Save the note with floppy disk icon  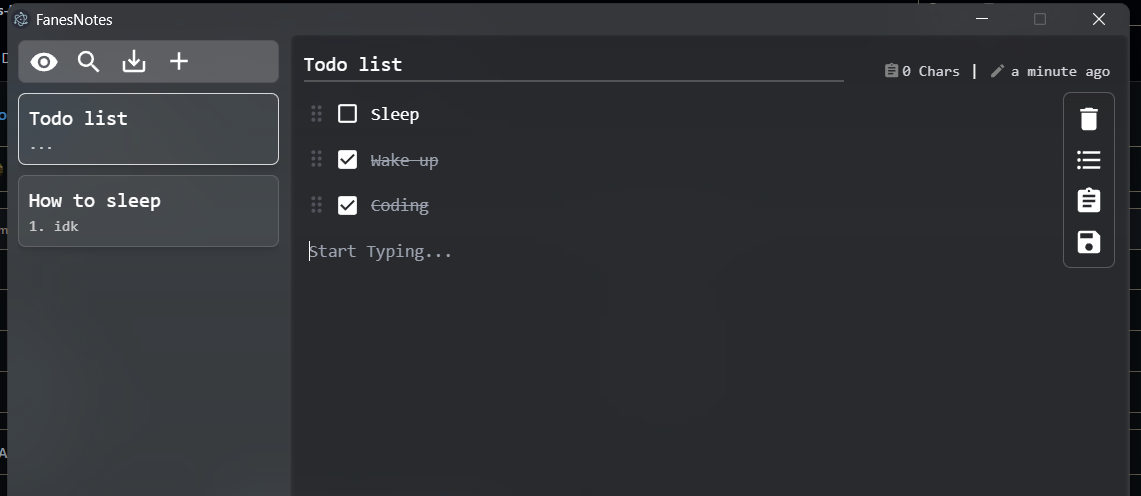coord(1089,241)
